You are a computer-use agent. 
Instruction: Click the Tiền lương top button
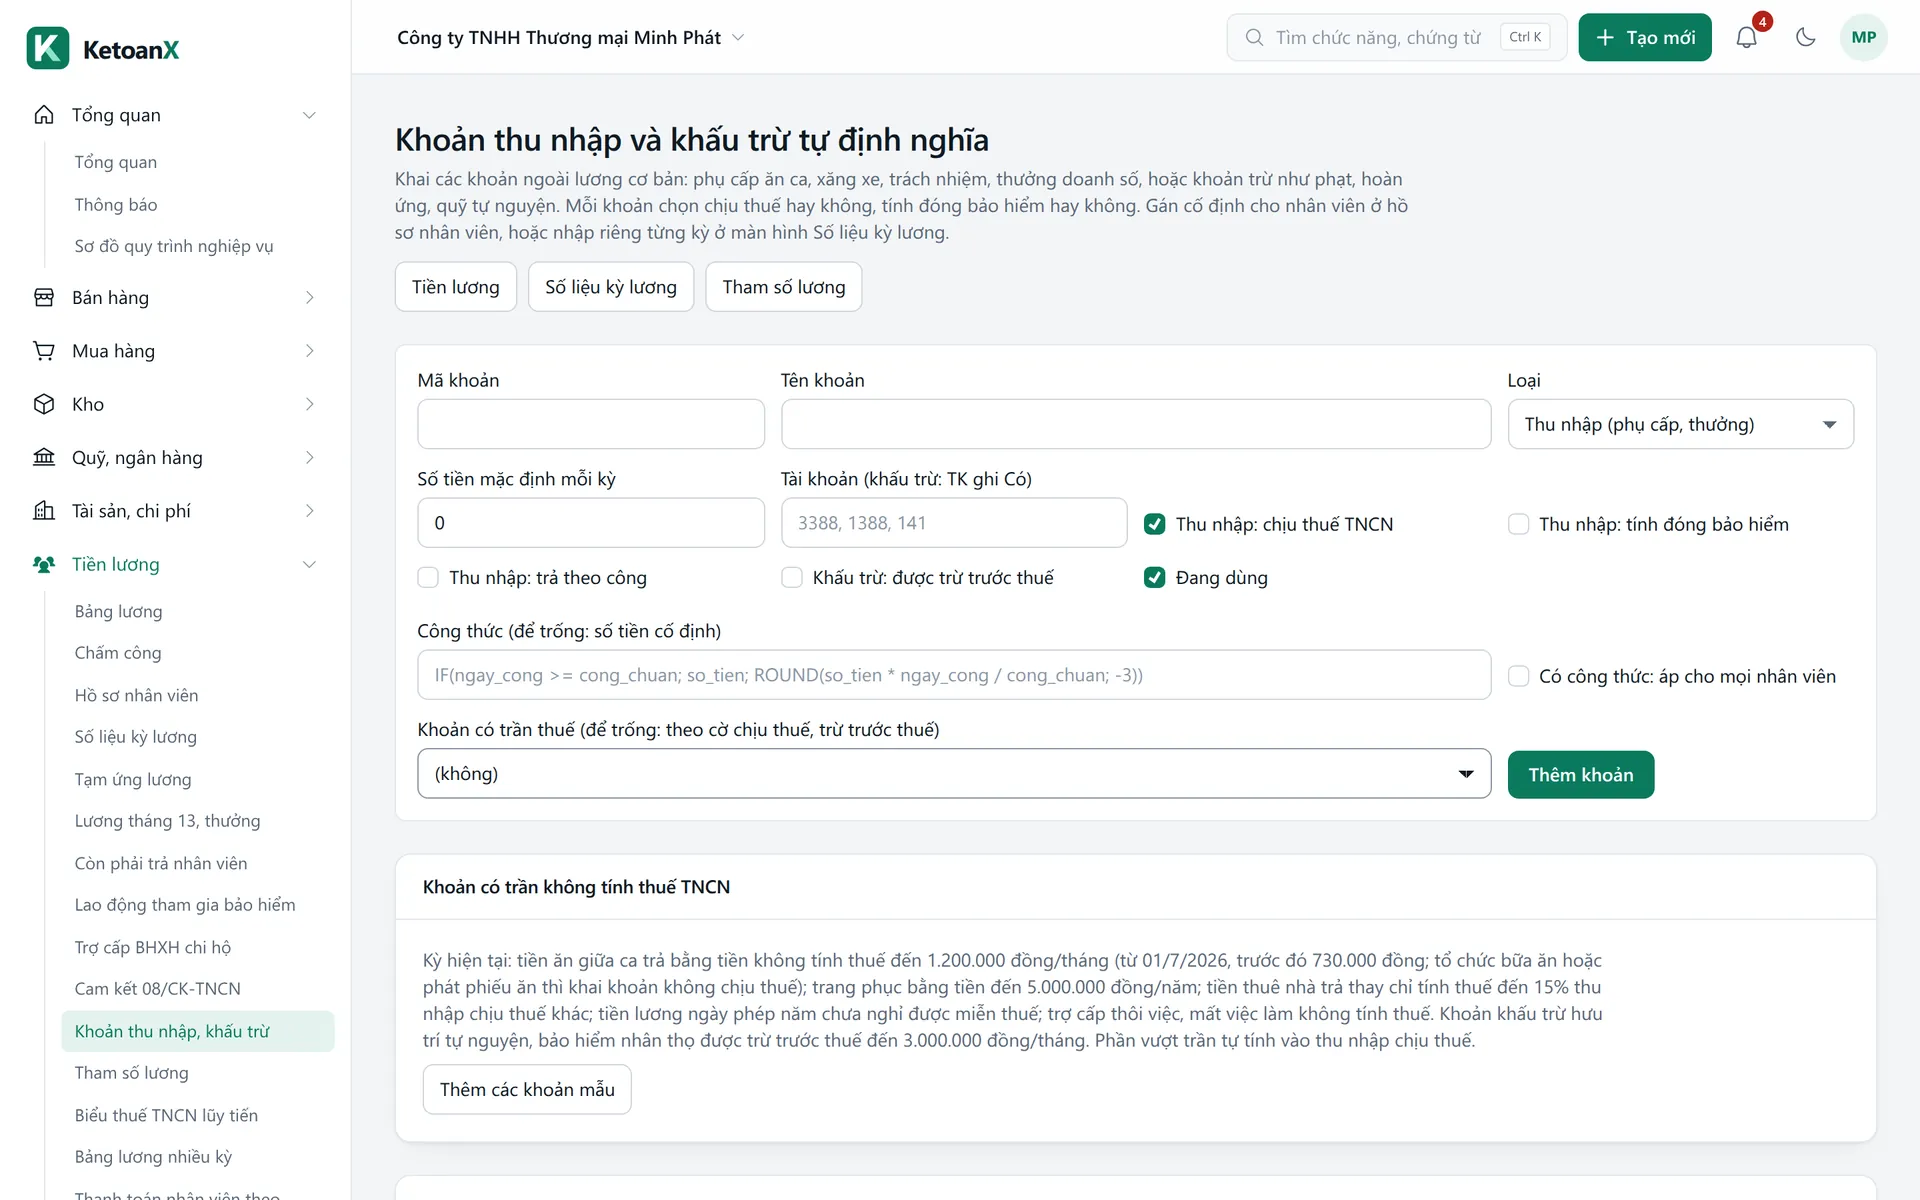[456, 287]
